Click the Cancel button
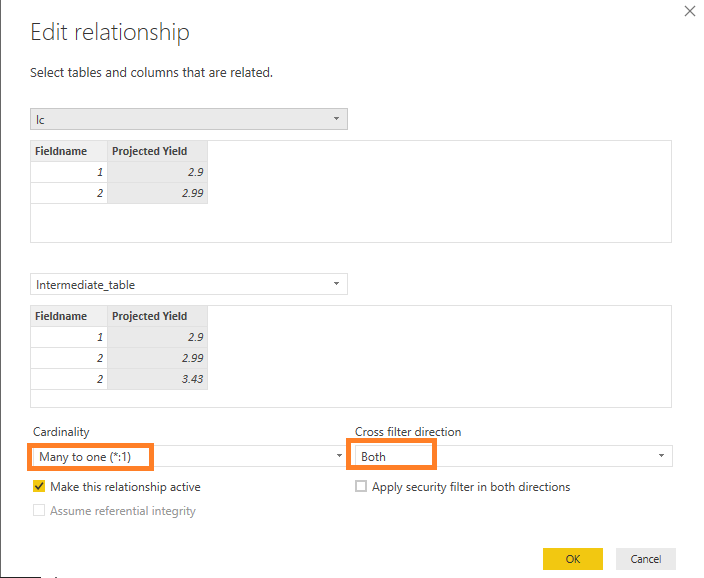The height and width of the screenshot is (578, 704). (646, 559)
